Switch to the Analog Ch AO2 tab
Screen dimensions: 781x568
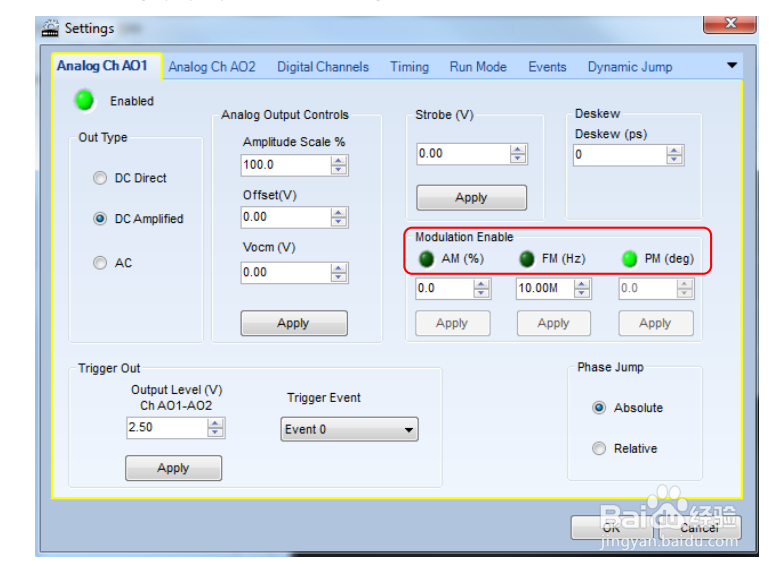coord(212,67)
